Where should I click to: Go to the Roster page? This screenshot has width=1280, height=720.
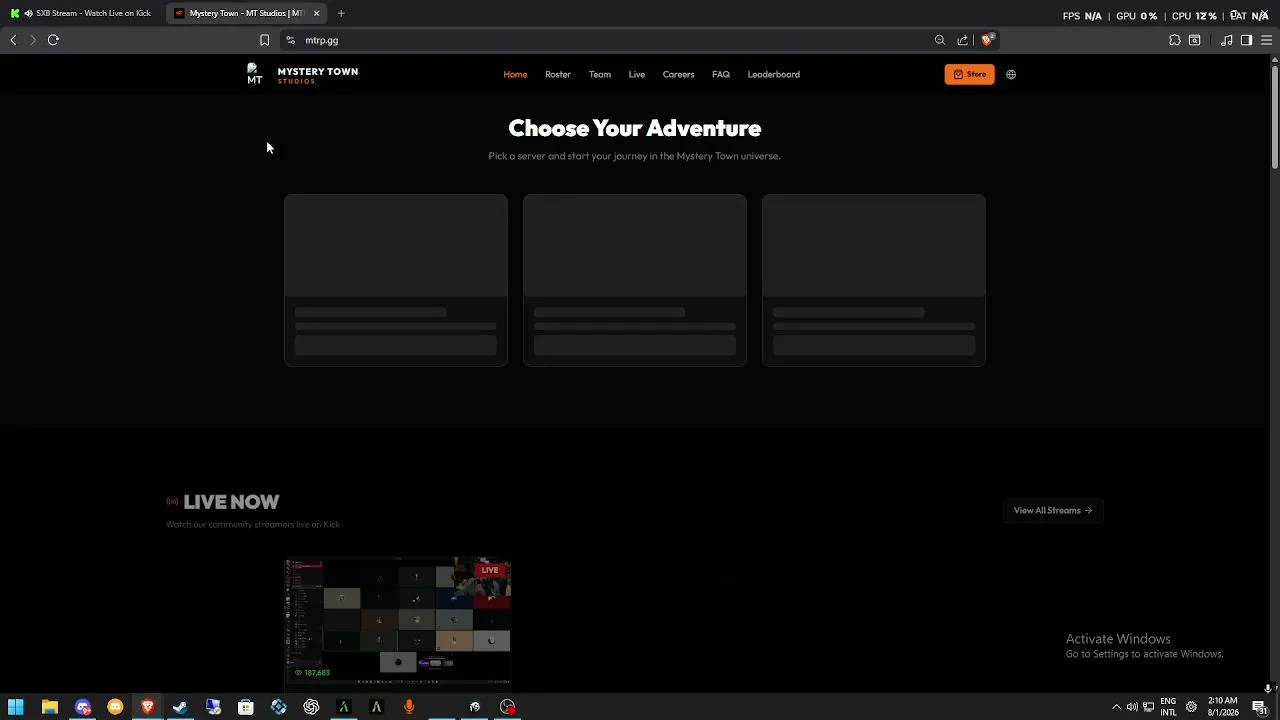click(558, 74)
